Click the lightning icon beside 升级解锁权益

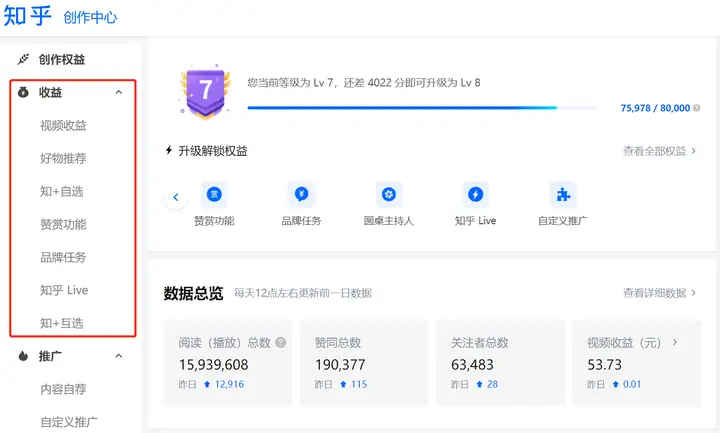(169, 150)
